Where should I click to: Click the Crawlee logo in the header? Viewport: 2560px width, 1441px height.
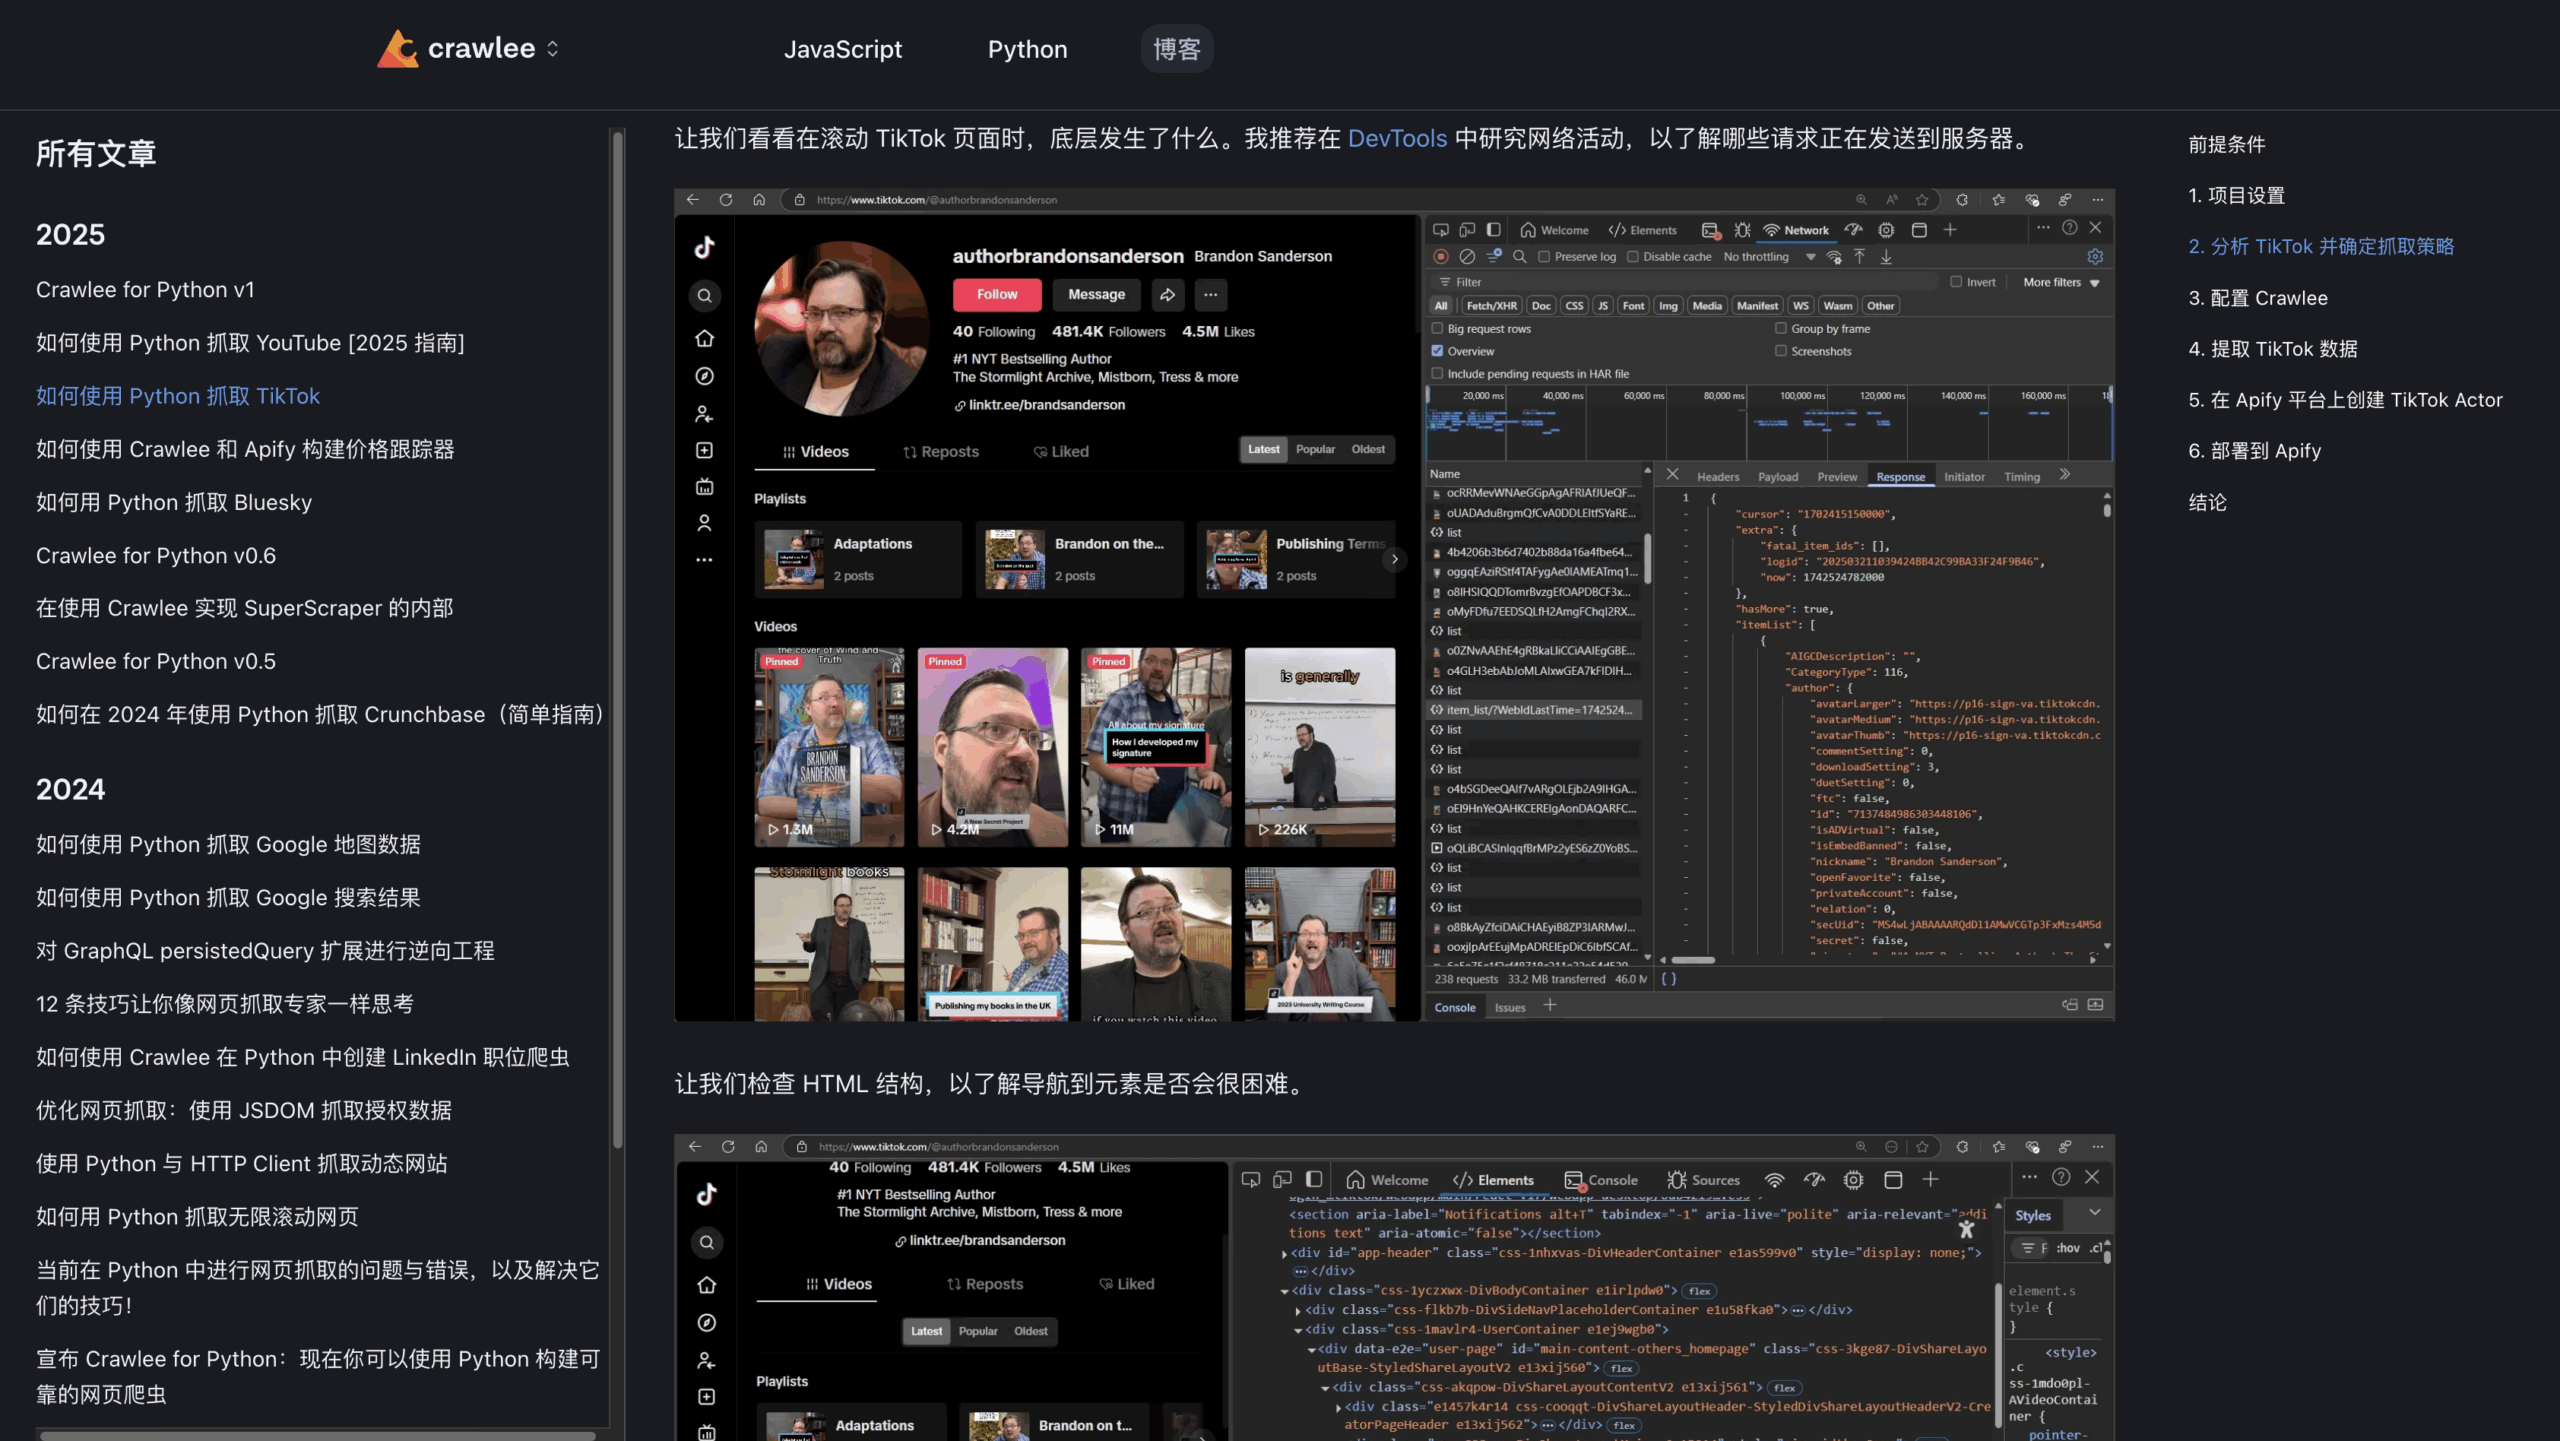[x=399, y=48]
